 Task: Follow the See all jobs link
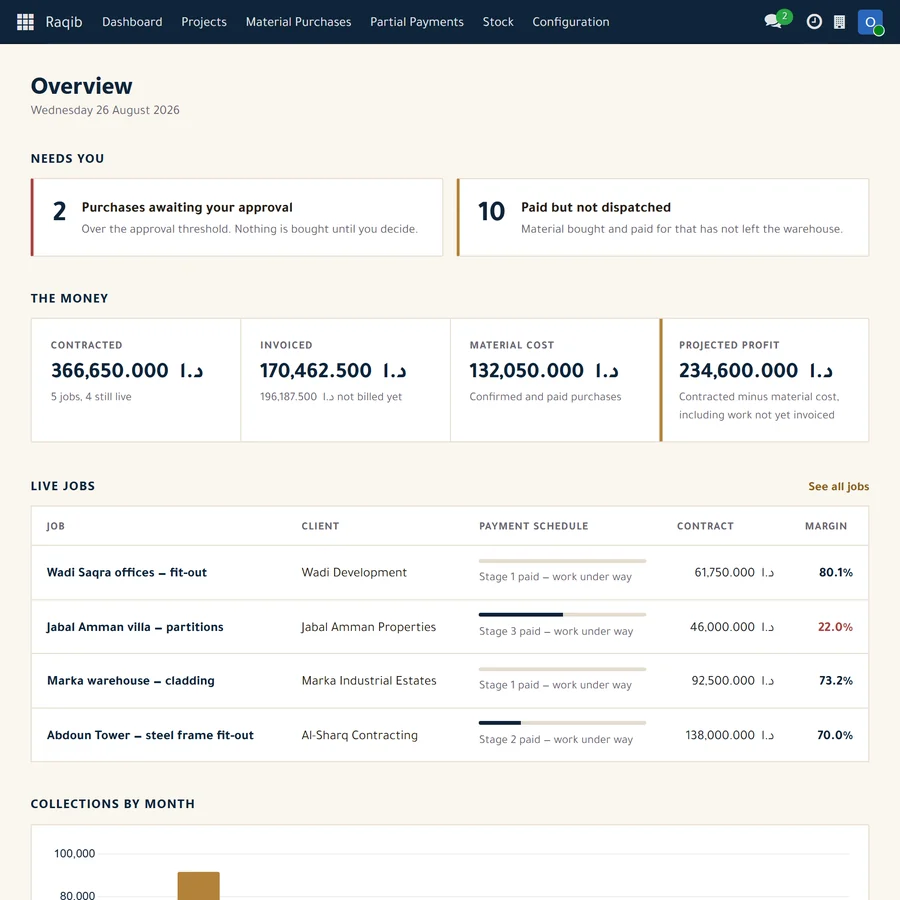pos(839,486)
